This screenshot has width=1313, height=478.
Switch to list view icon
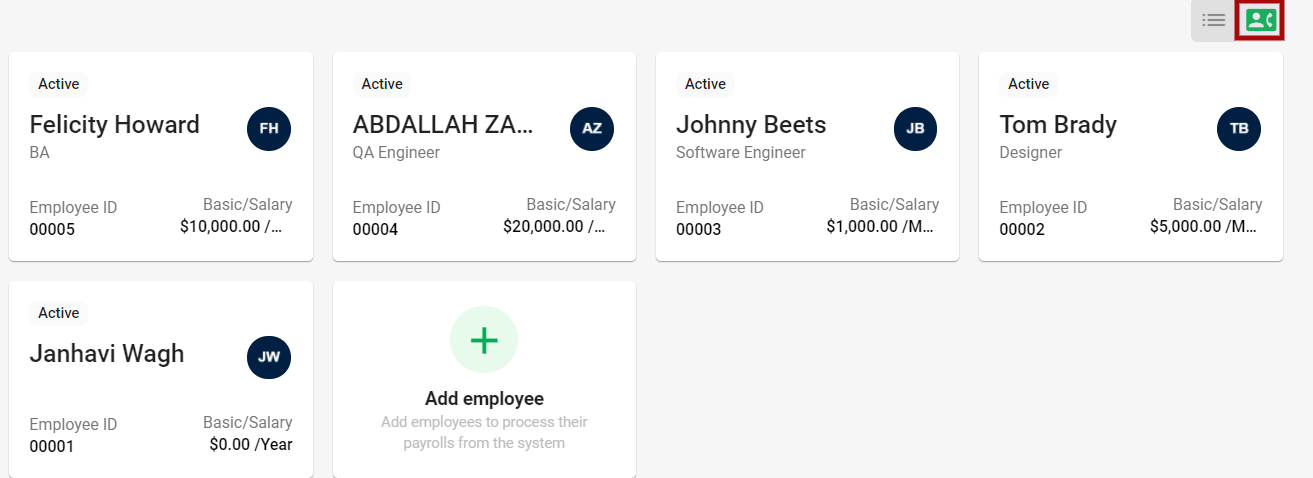click(x=1214, y=20)
